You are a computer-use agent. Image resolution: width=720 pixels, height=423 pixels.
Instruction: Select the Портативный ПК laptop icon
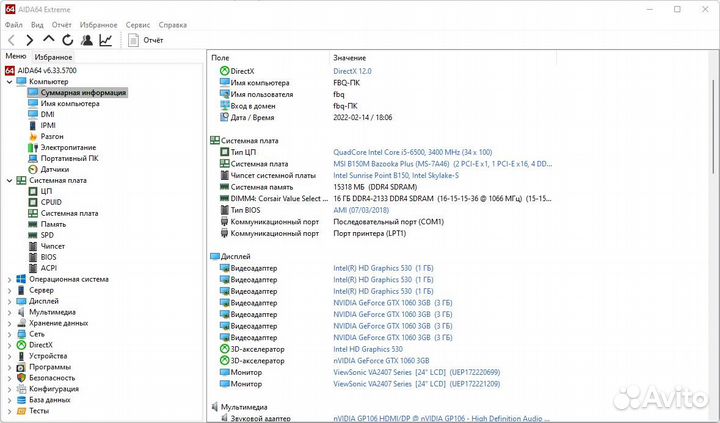(x=33, y=158)
